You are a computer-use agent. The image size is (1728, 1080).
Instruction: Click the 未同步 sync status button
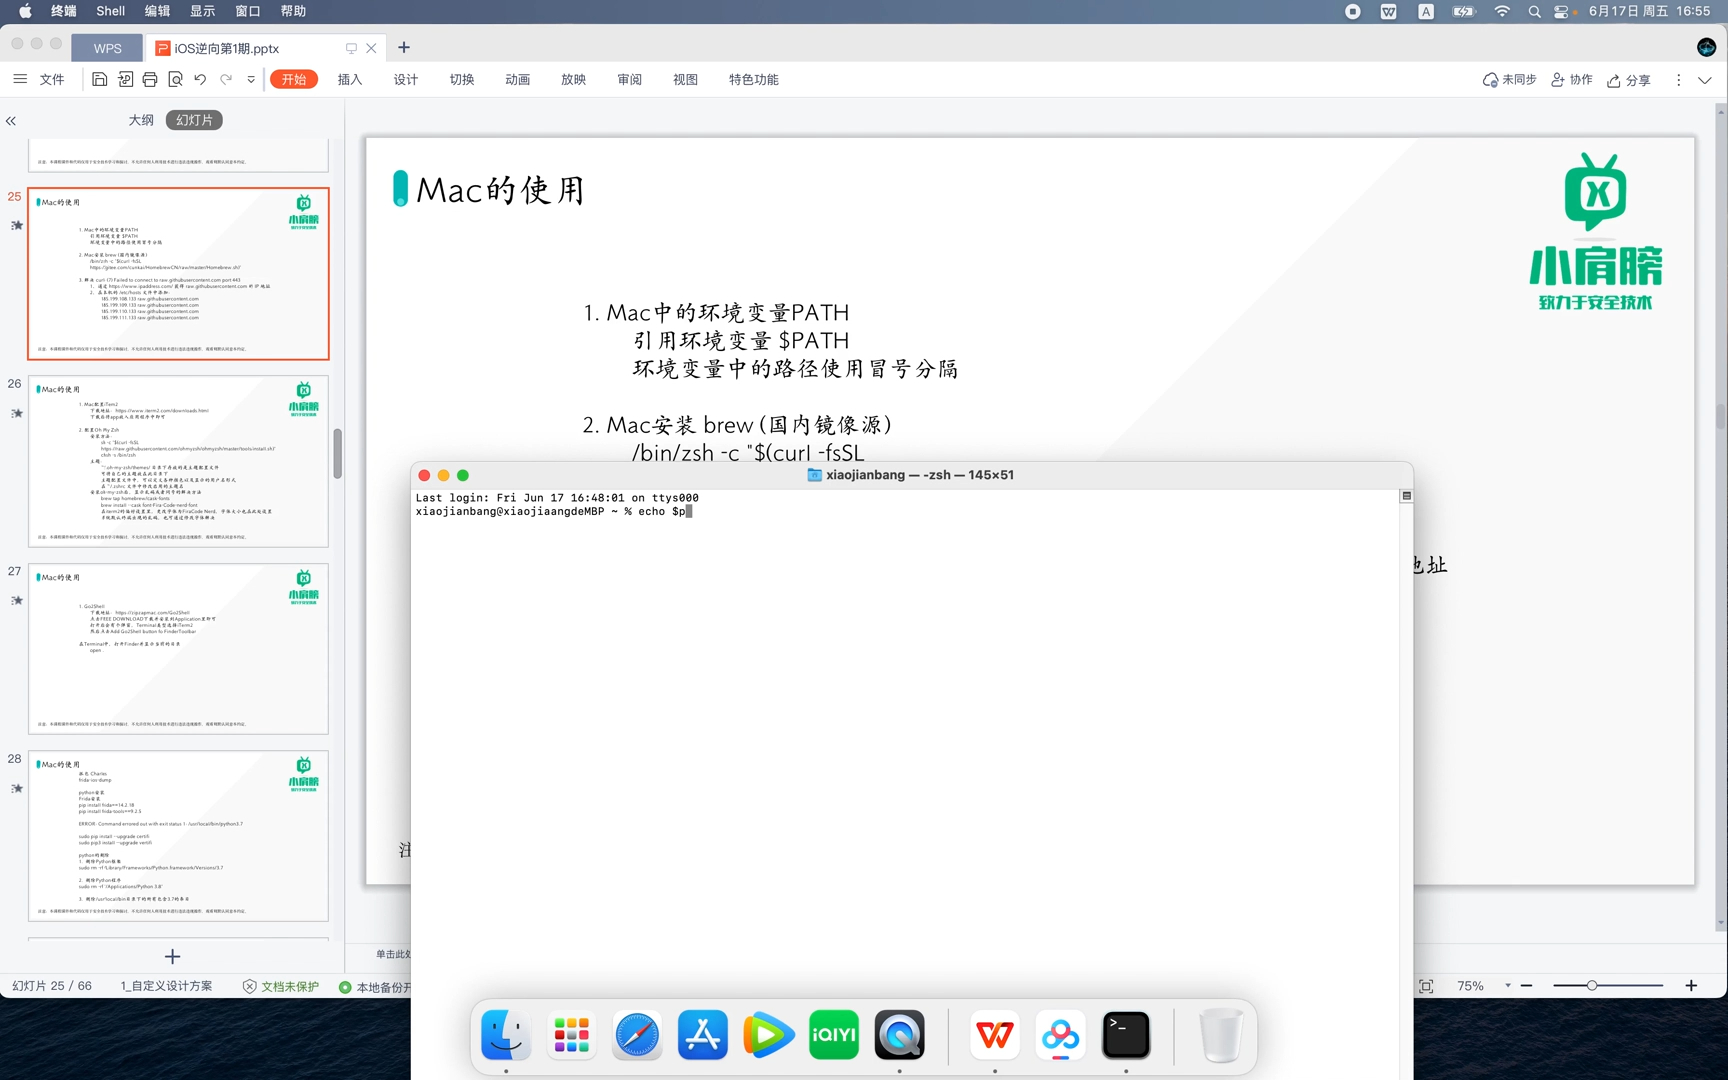pos(1509,80)
